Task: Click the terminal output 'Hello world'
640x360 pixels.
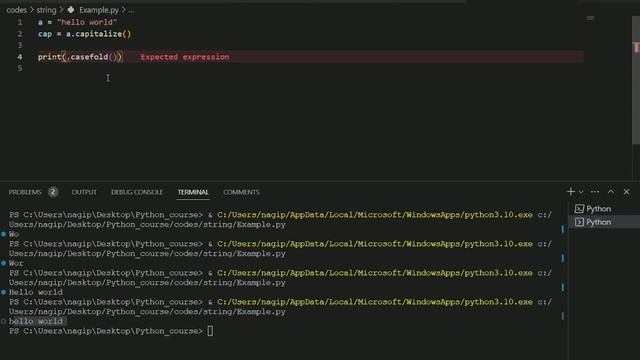Action: click(36, 292)
